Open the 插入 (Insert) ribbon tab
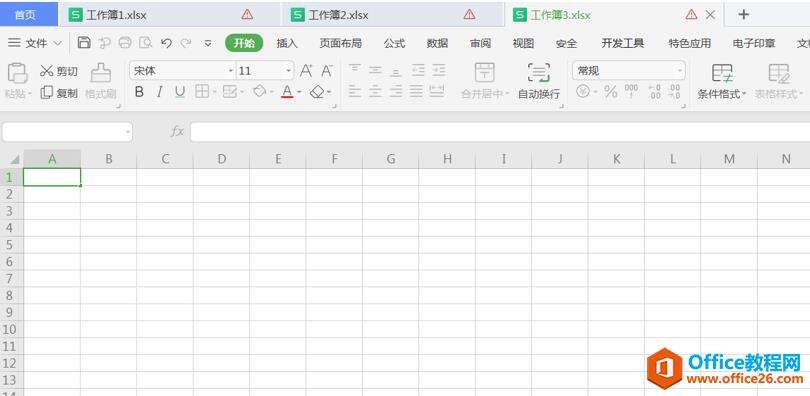 click(x=287, y=43)
